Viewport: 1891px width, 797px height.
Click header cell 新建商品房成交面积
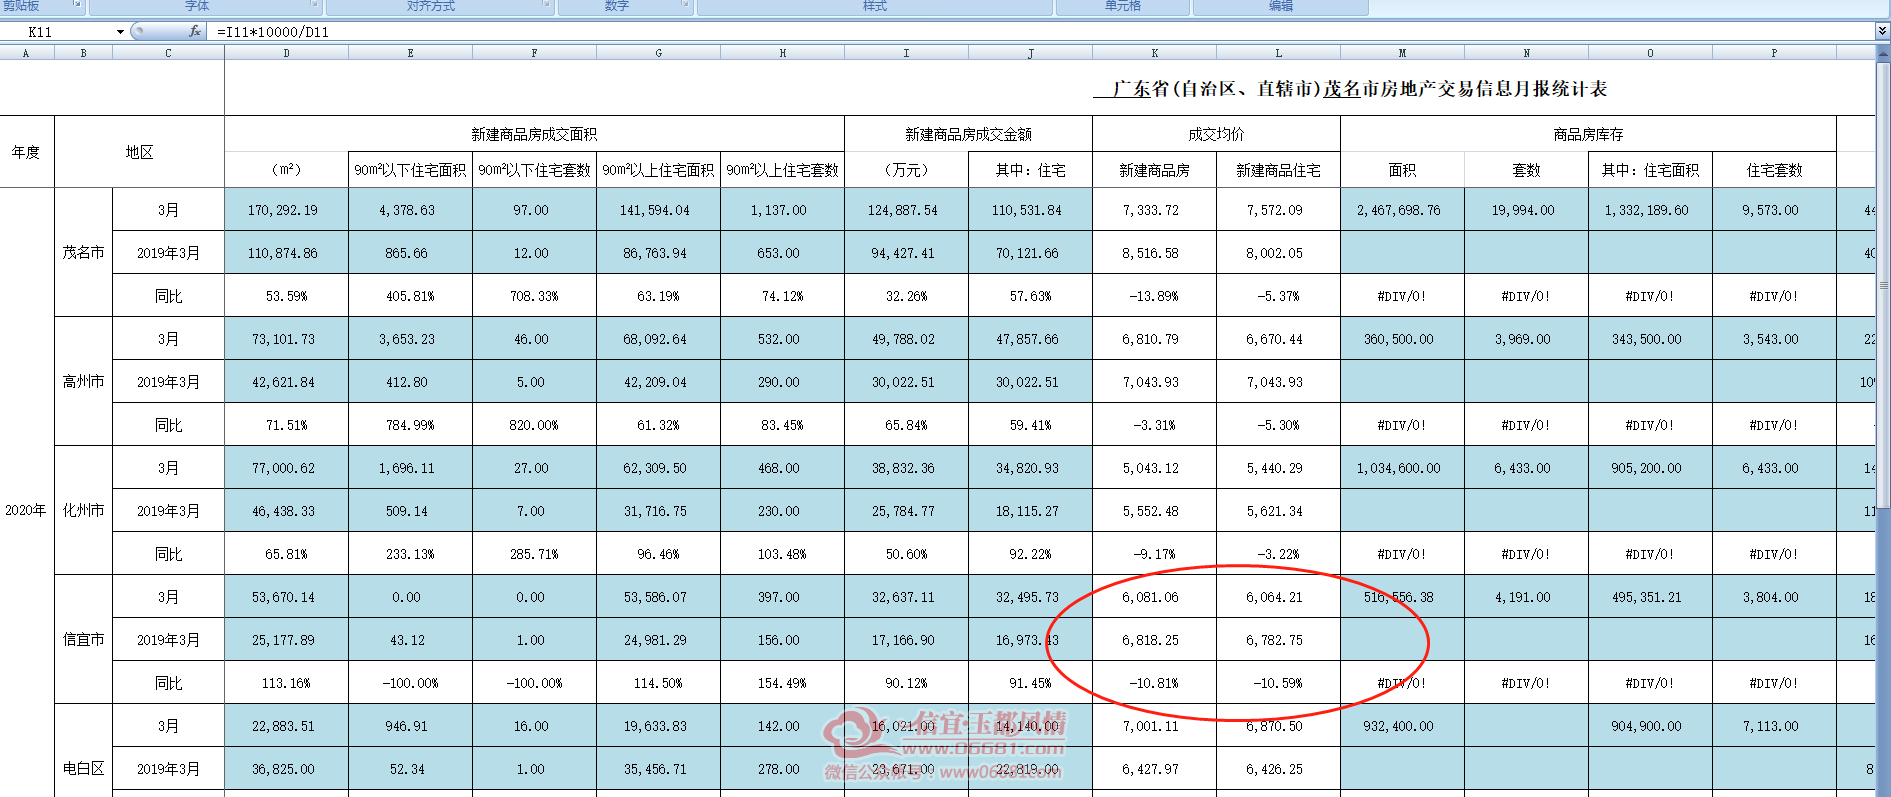pos(535,134)
